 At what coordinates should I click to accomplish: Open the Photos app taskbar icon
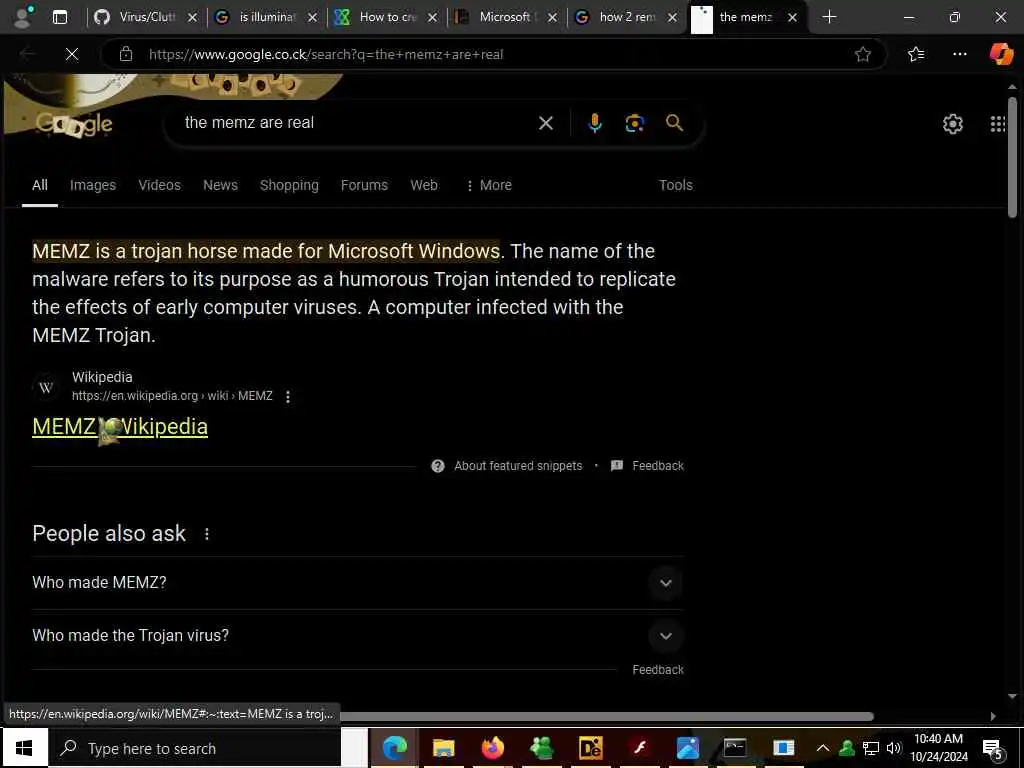coord(687,748)
